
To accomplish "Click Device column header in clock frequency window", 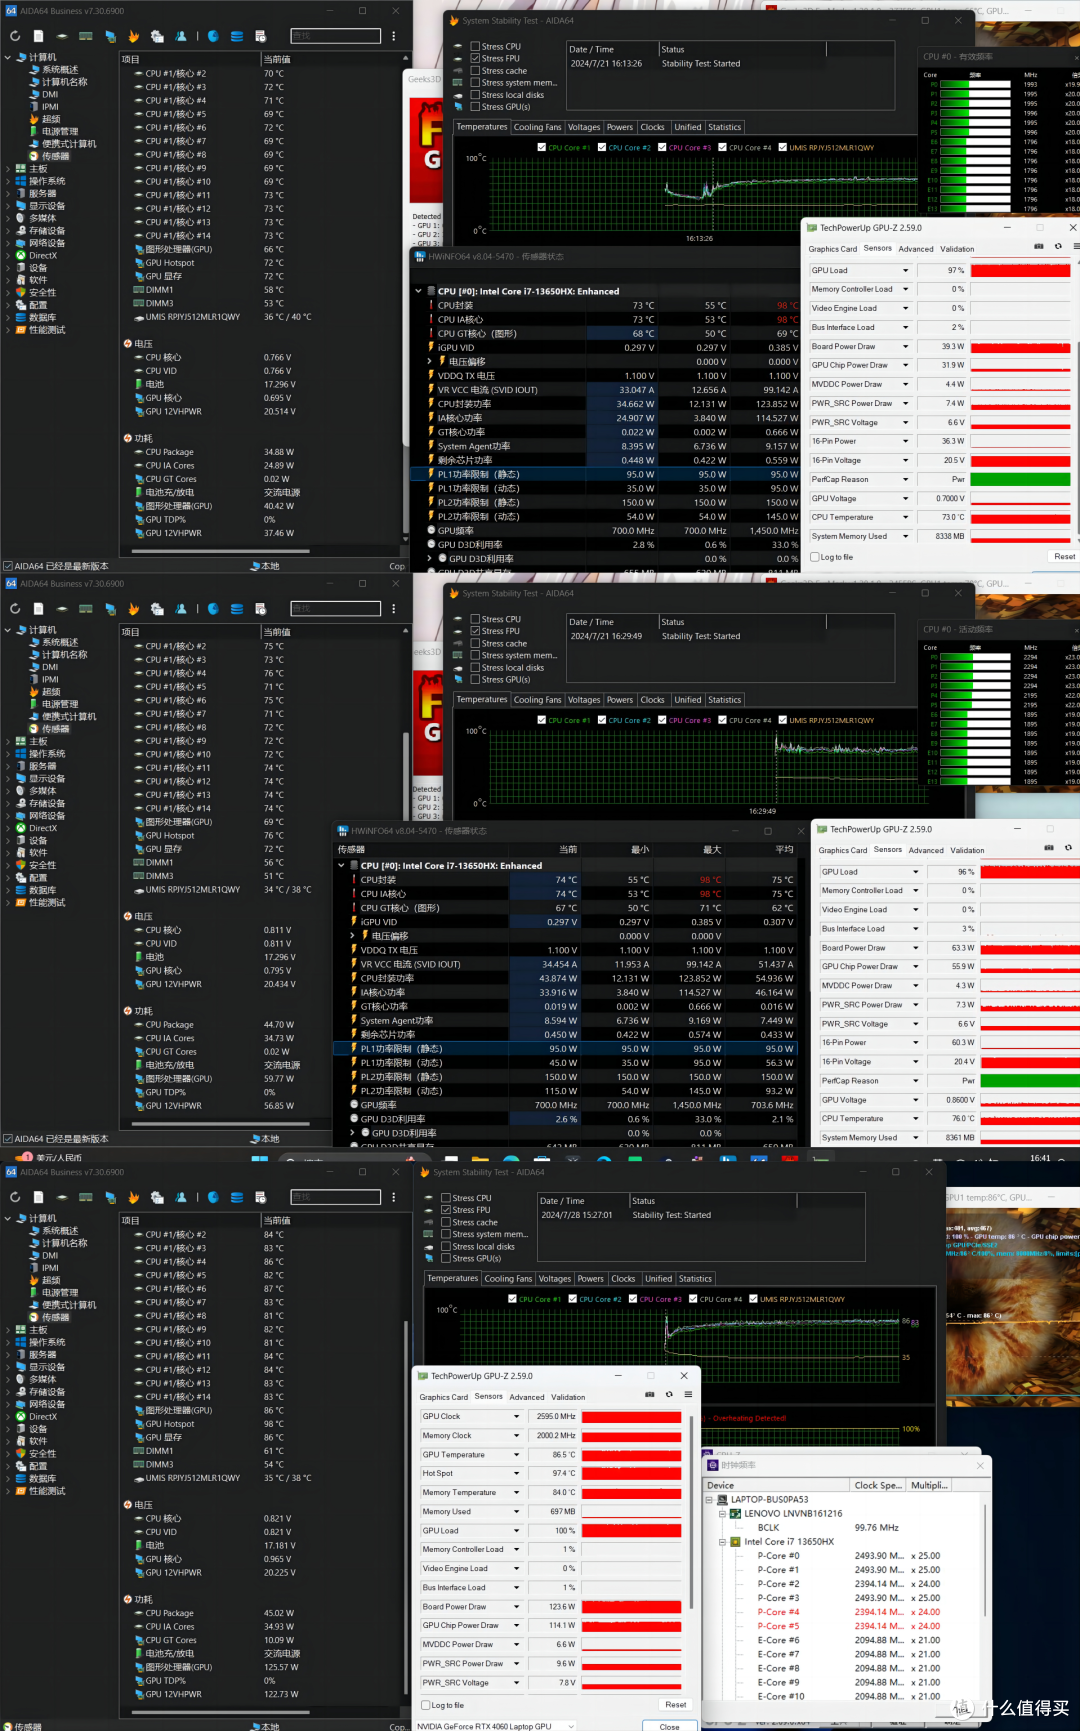I will point(777,1485).
